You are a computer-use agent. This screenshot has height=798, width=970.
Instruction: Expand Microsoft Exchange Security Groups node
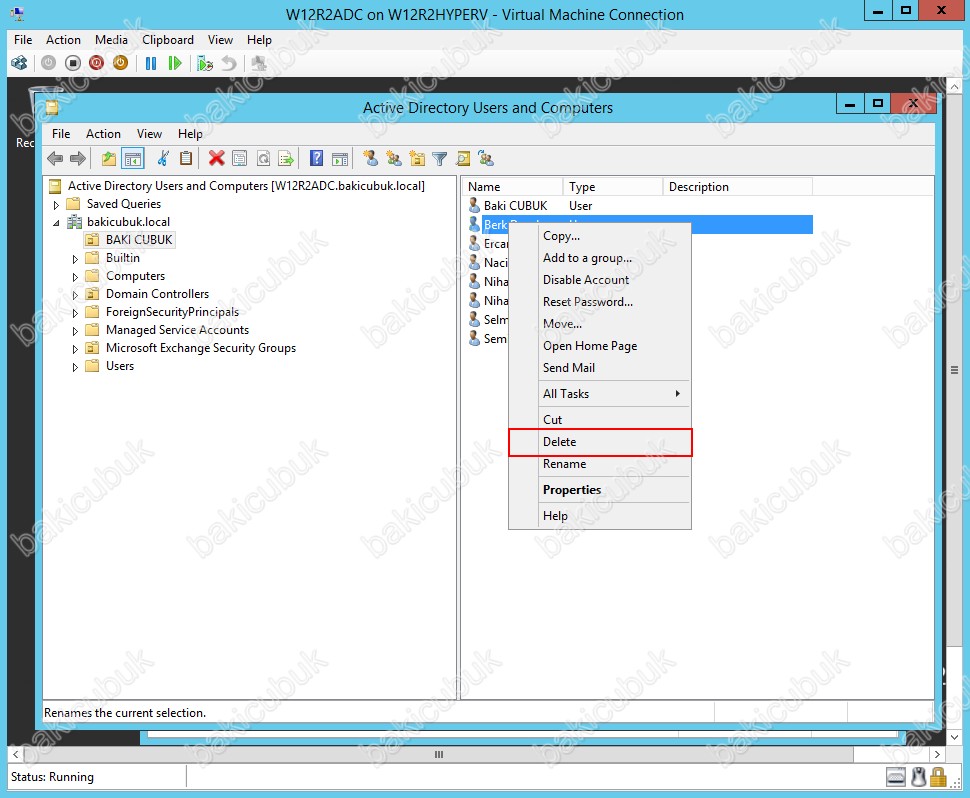click(x=75, y=349)
